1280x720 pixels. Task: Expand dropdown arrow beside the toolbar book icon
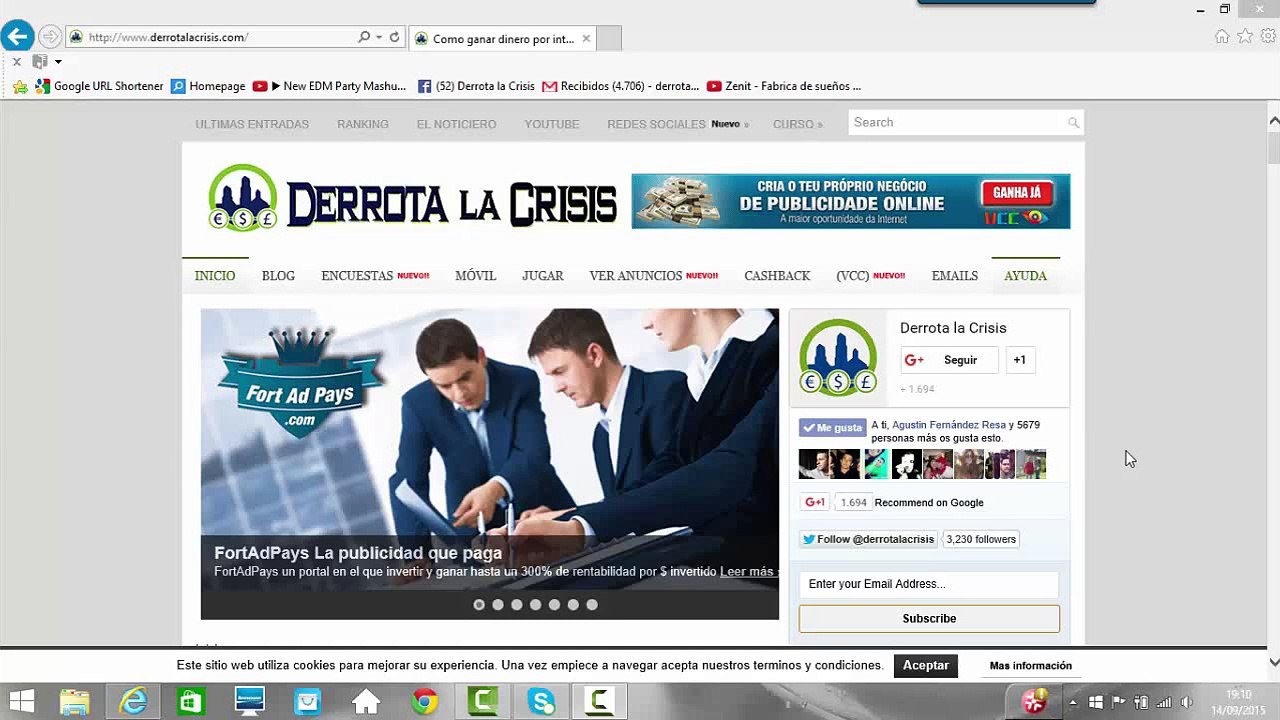coord(58,62)
